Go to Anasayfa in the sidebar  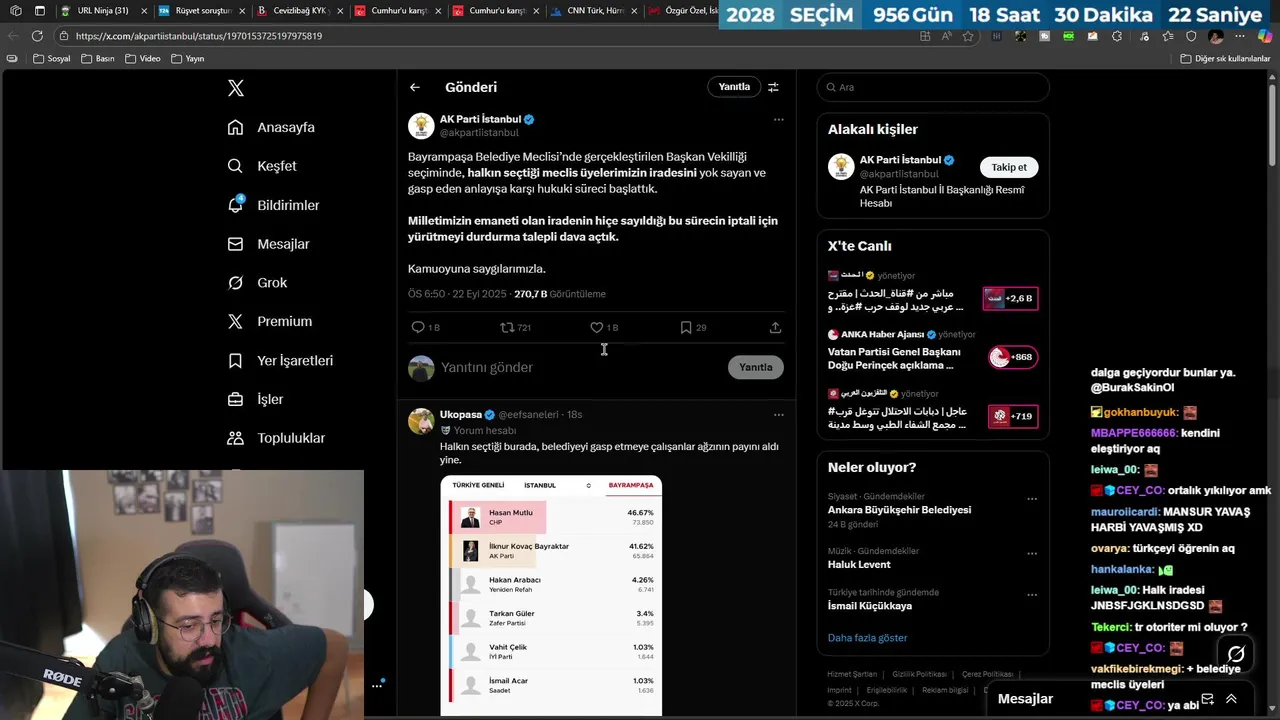(x=271, y=127)
